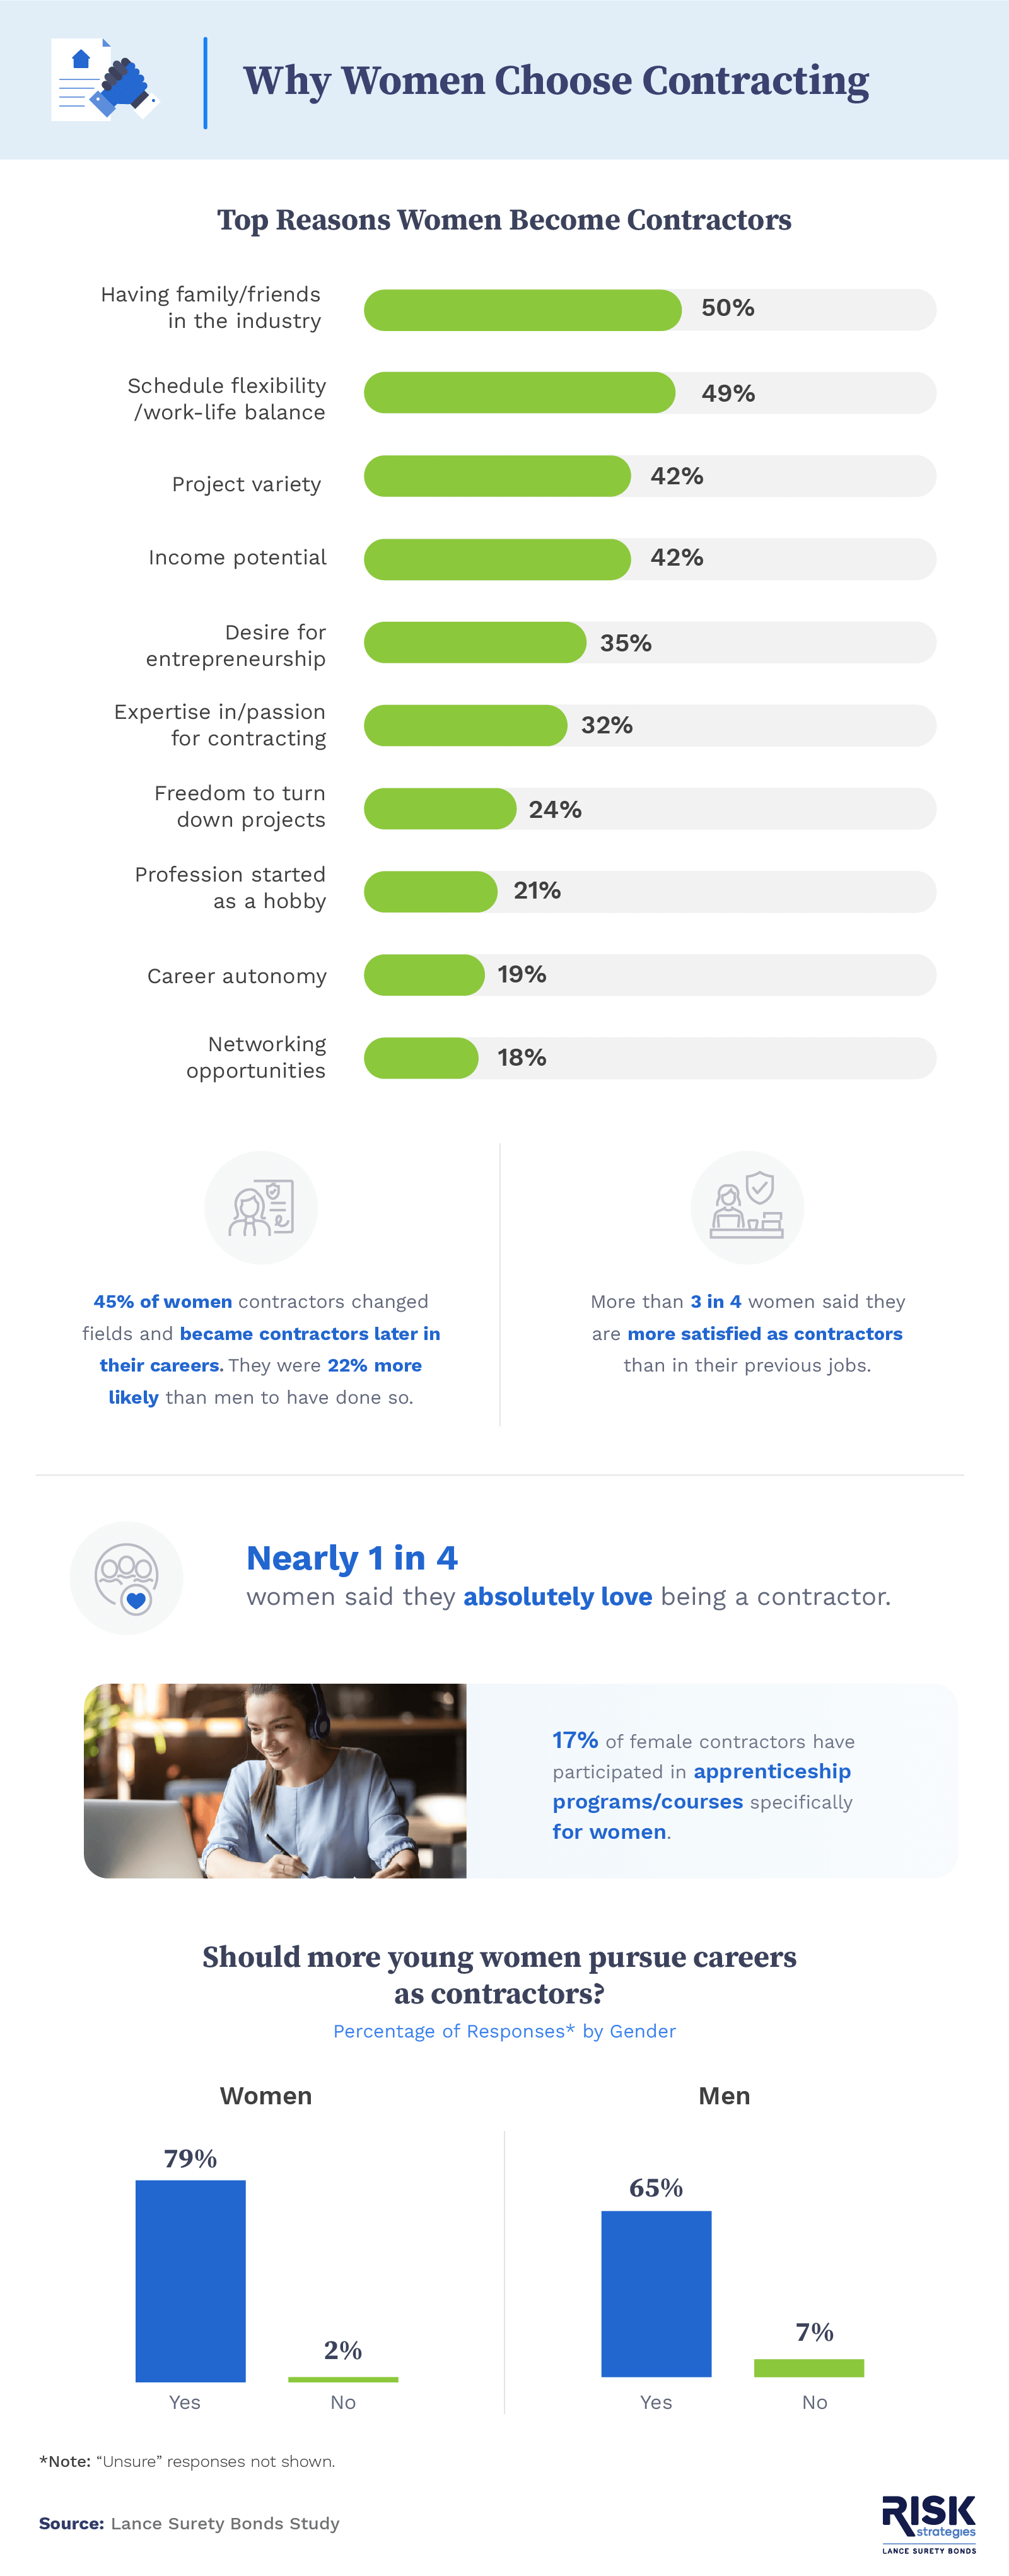Viewport: 1009px width, 2576px height.
Task: Click 'apprenticeship programs/courses' highlighted text
Action: pos(702,1786)
